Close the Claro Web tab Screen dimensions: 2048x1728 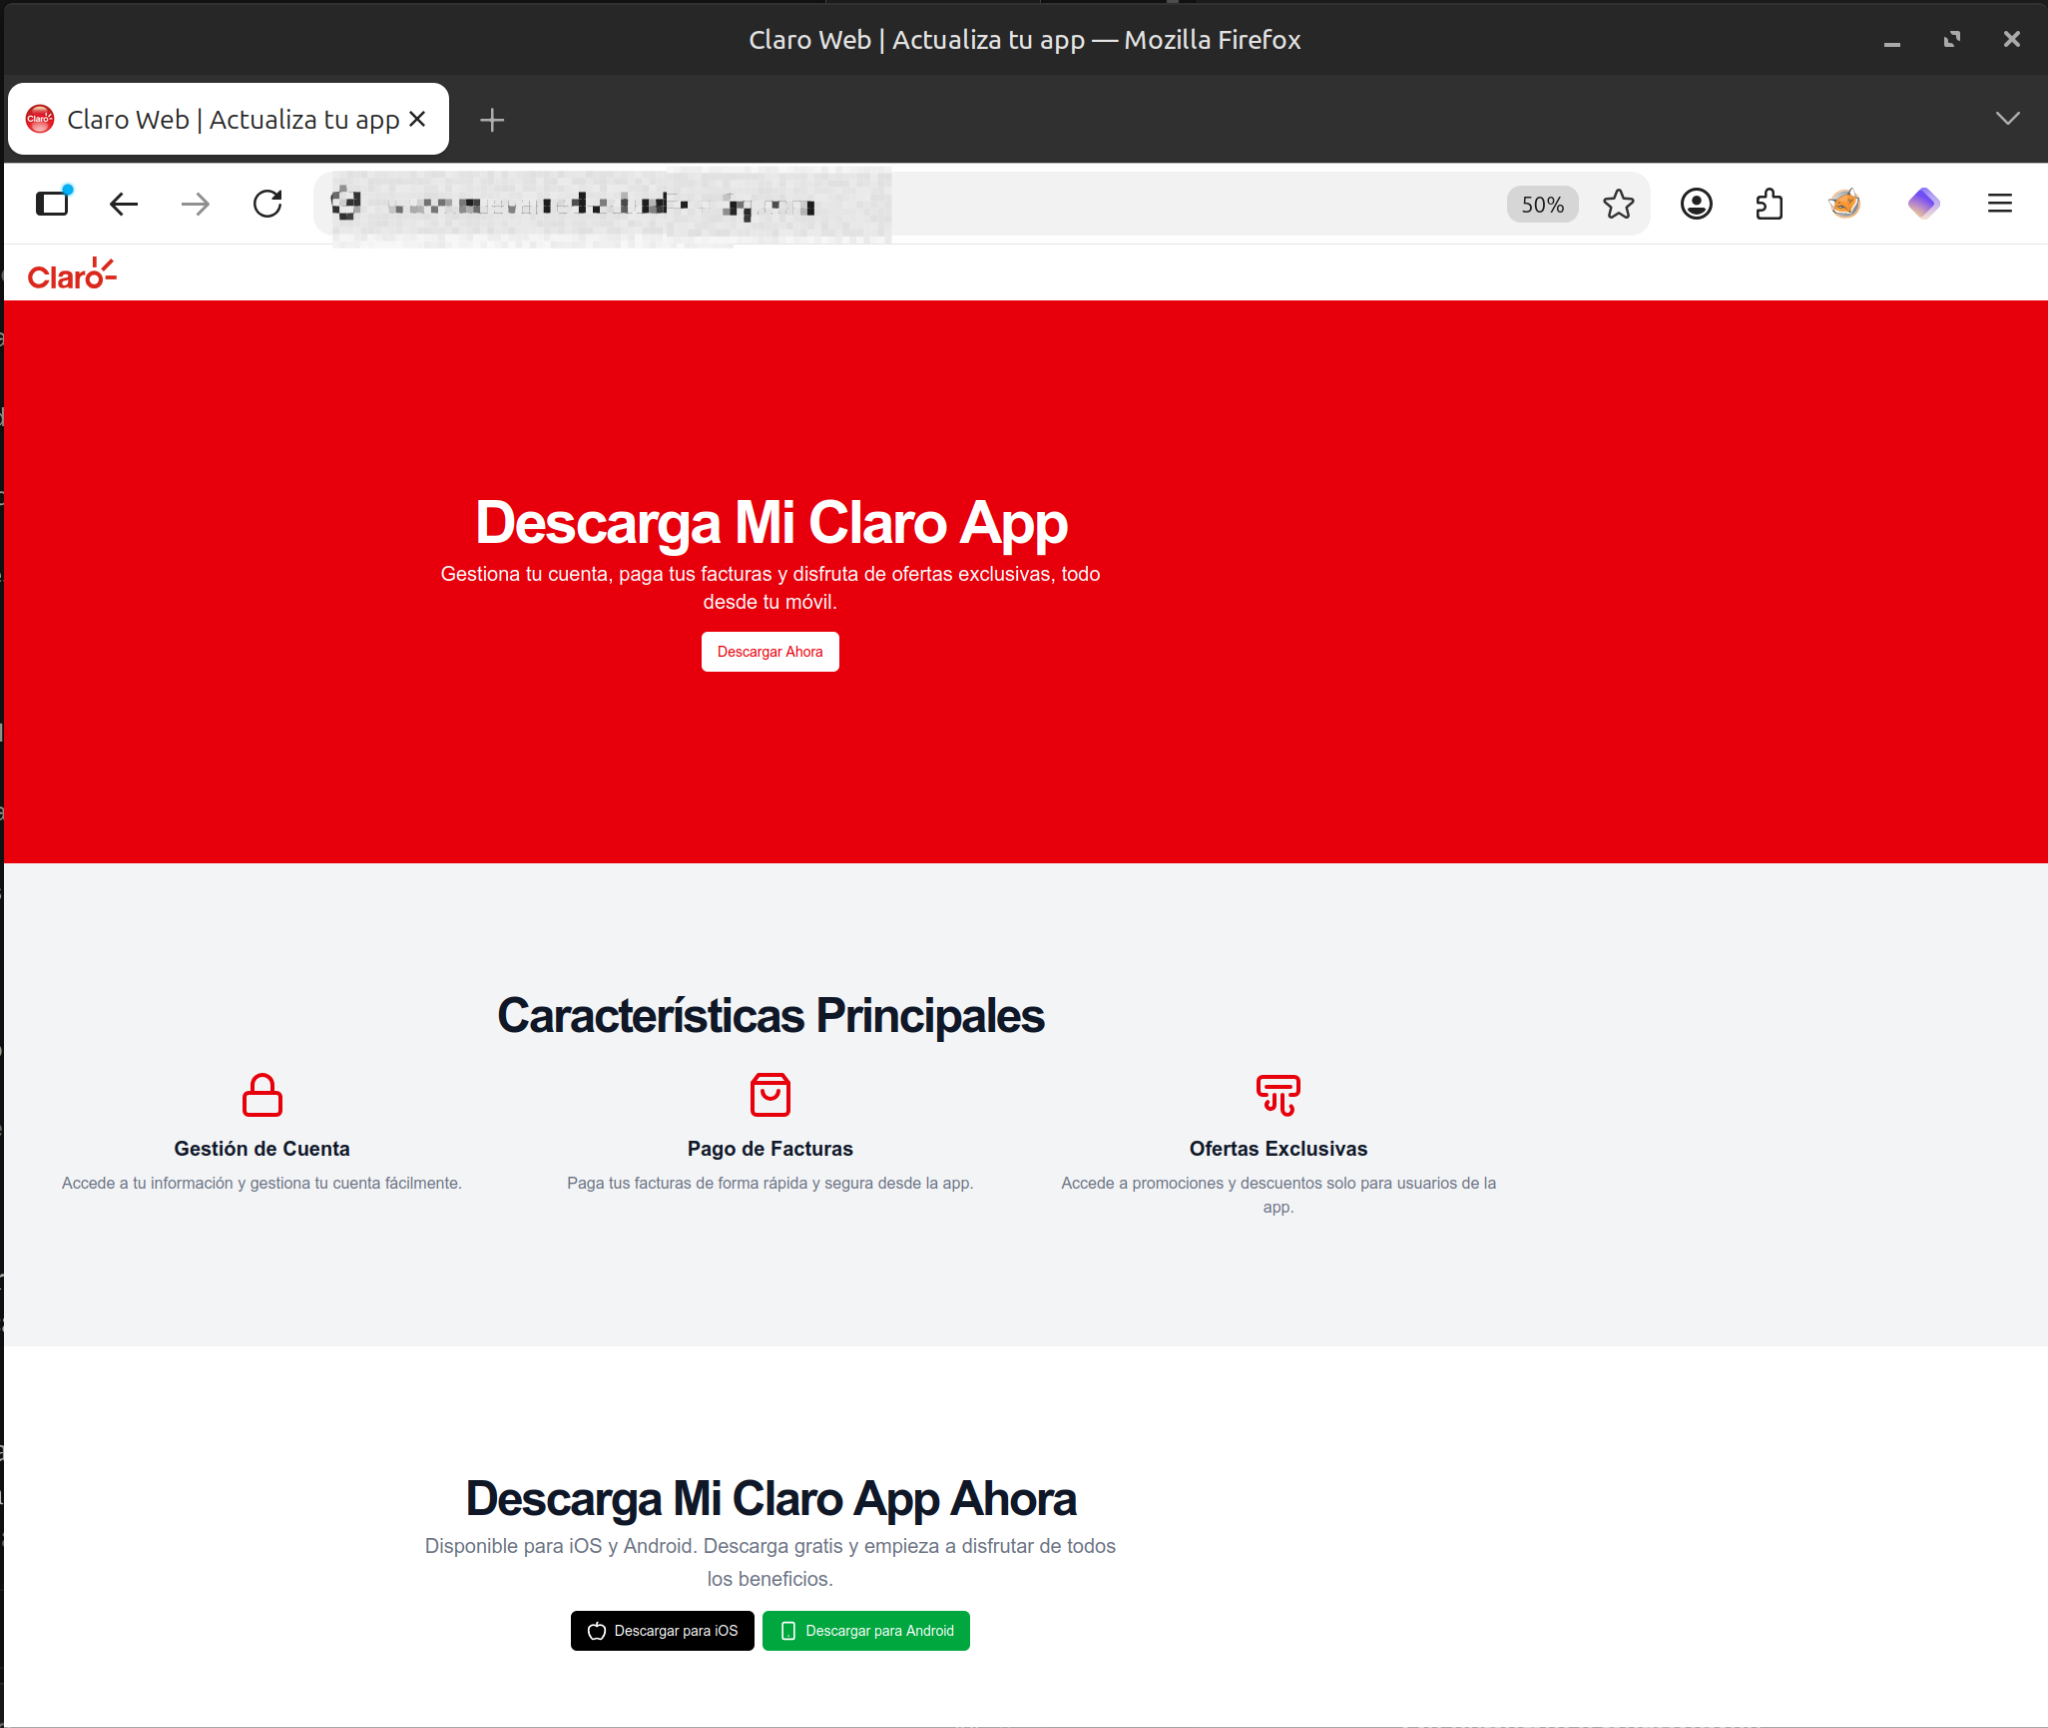tap(418, 119)
